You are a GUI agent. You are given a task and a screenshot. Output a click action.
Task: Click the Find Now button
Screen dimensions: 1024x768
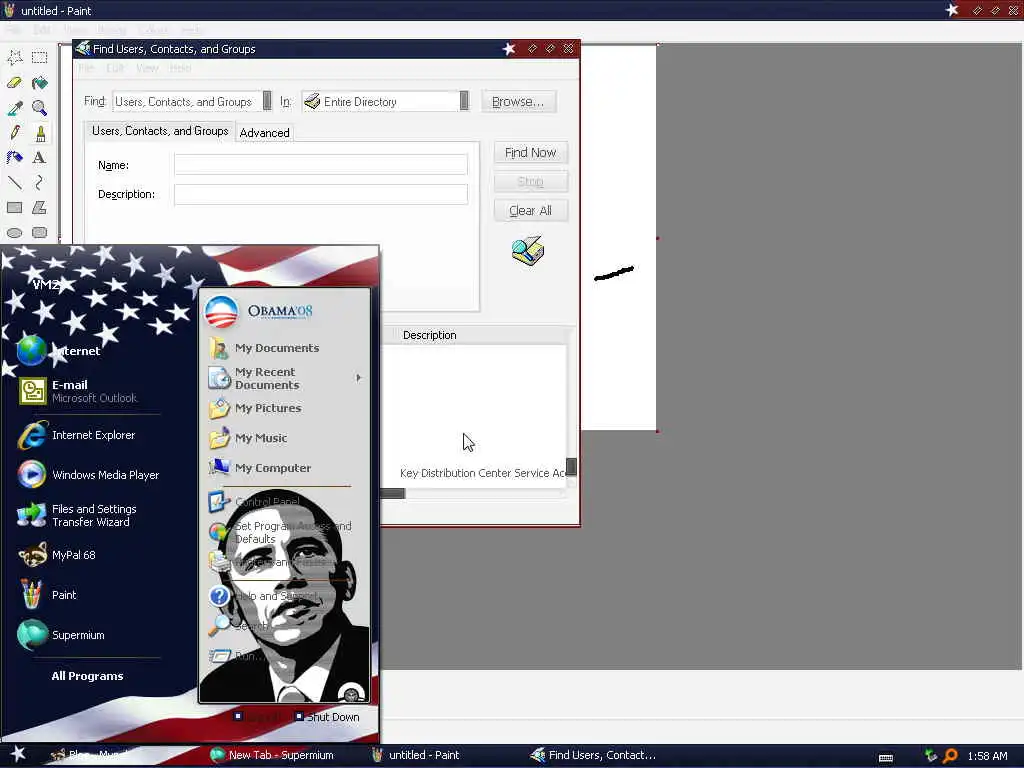(x=530, y=153)
